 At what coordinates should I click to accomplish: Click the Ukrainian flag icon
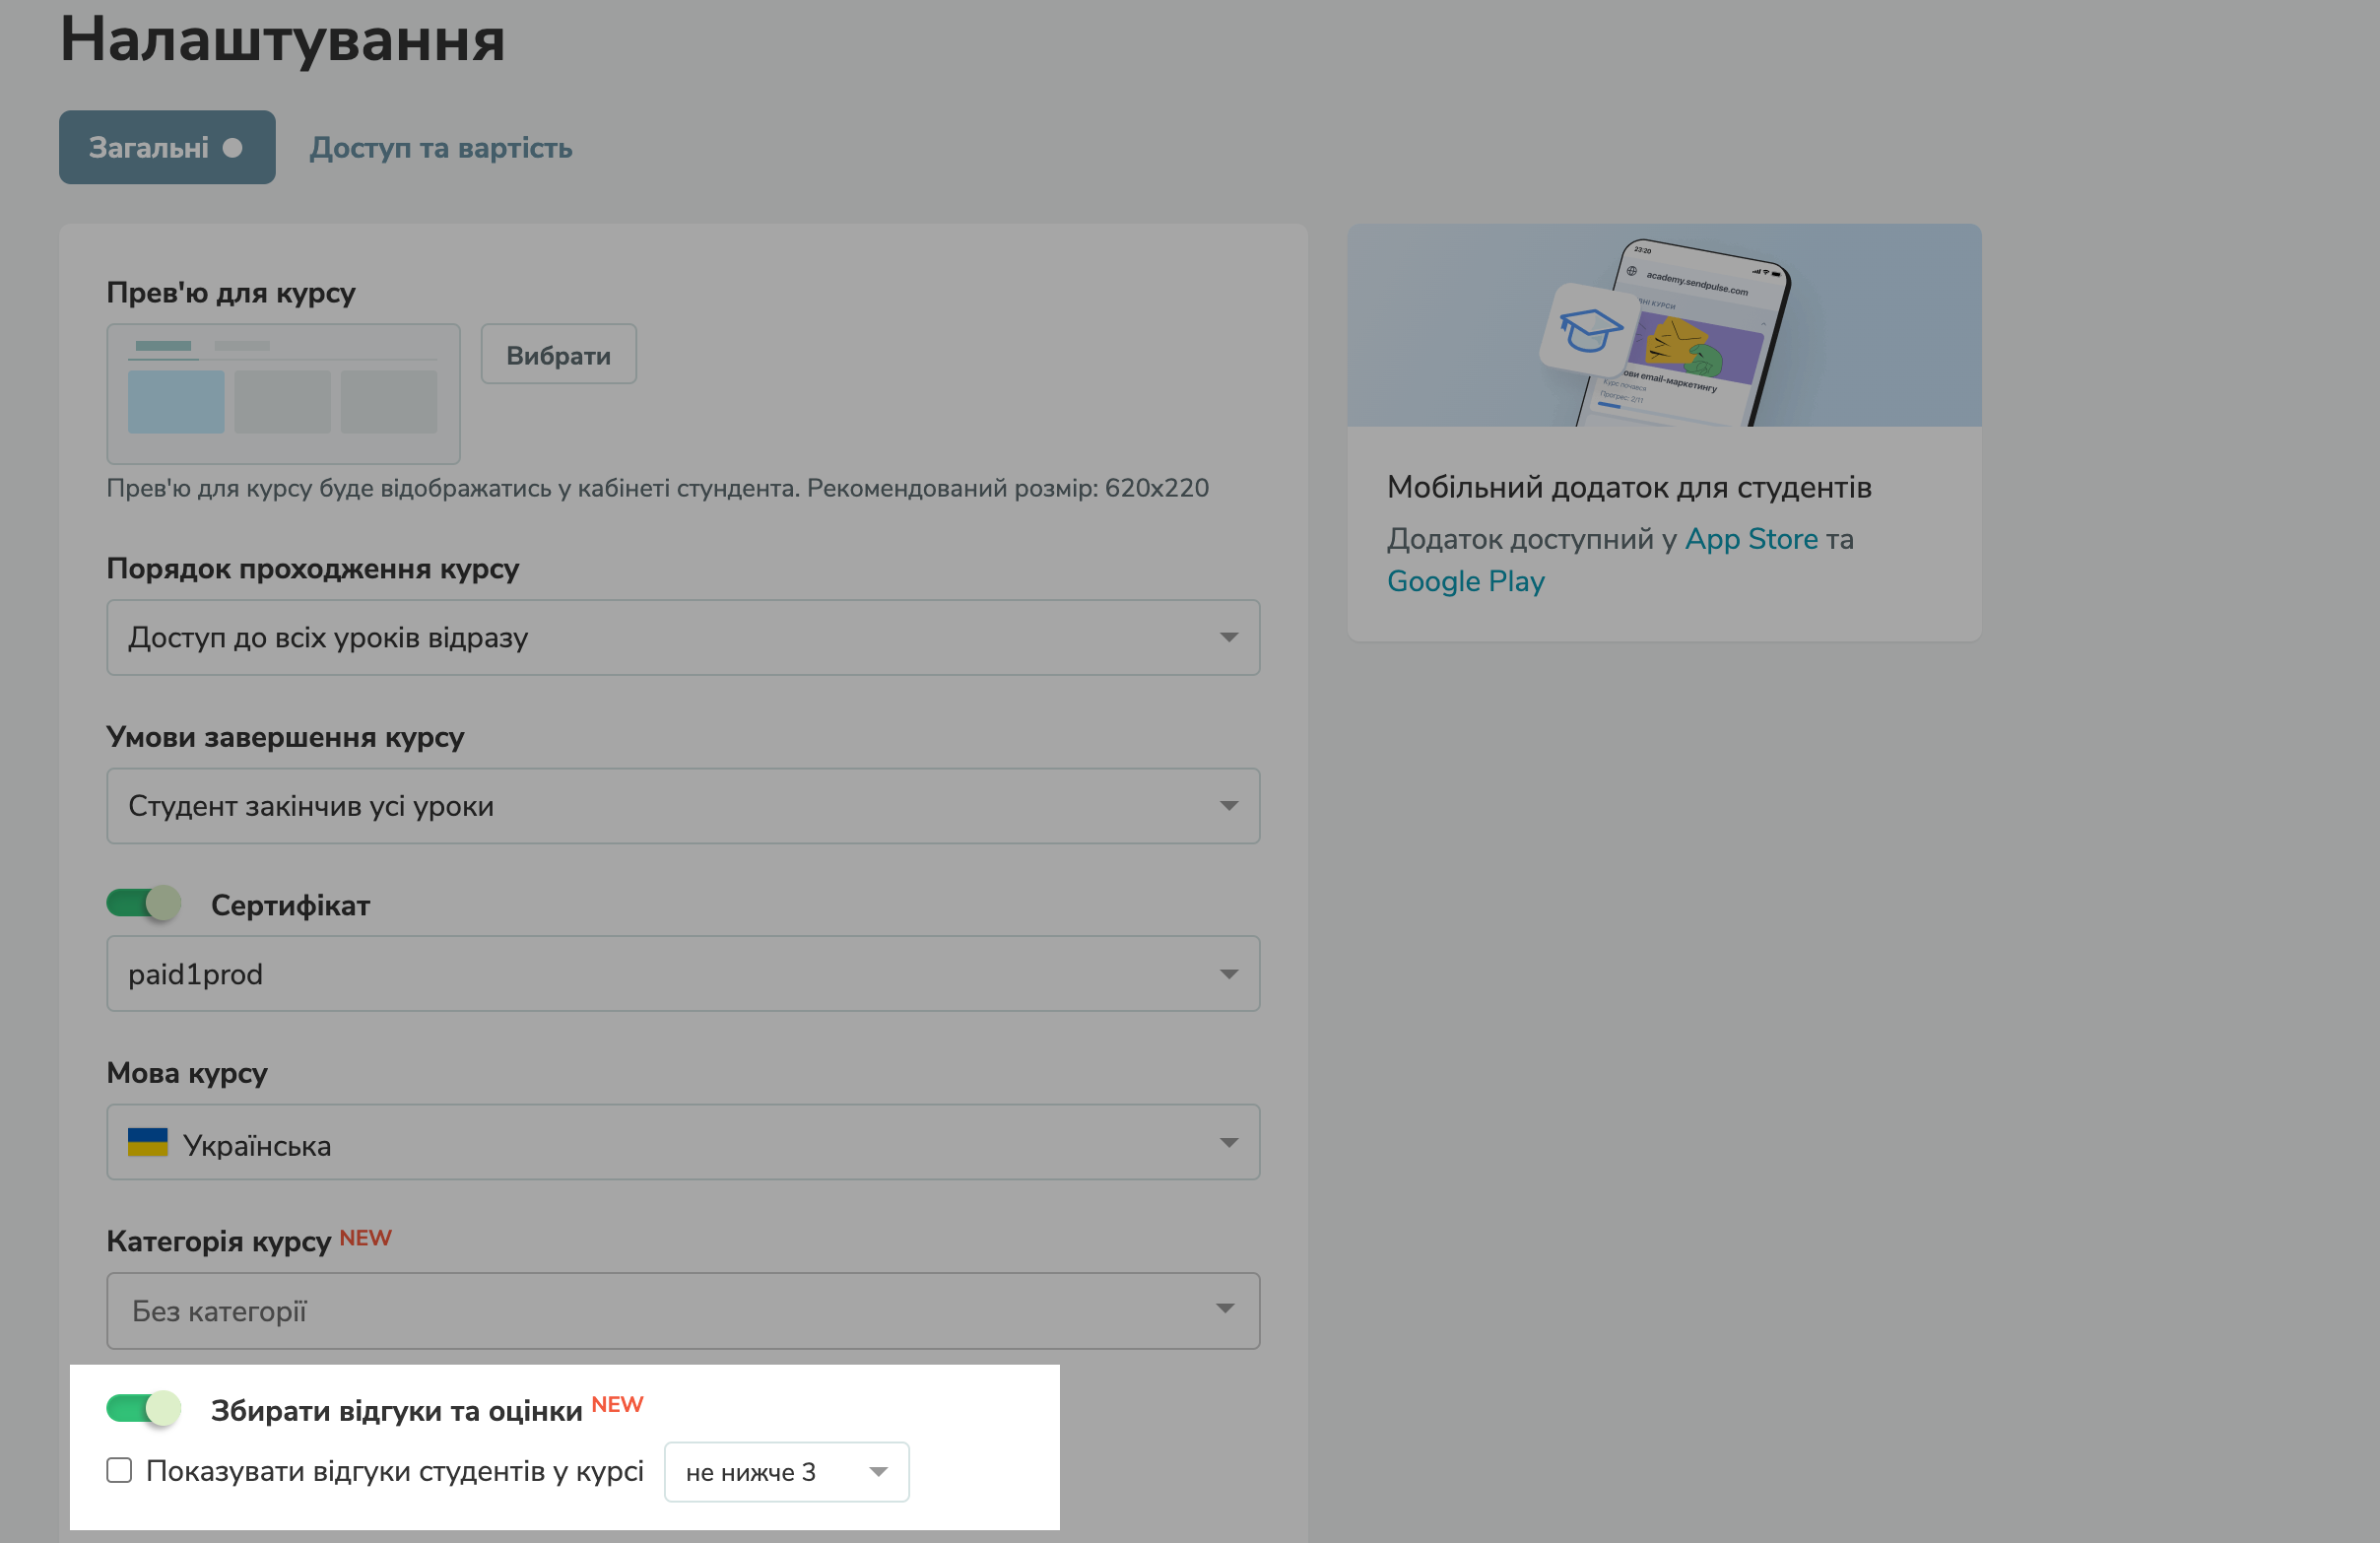point(148,1142)
